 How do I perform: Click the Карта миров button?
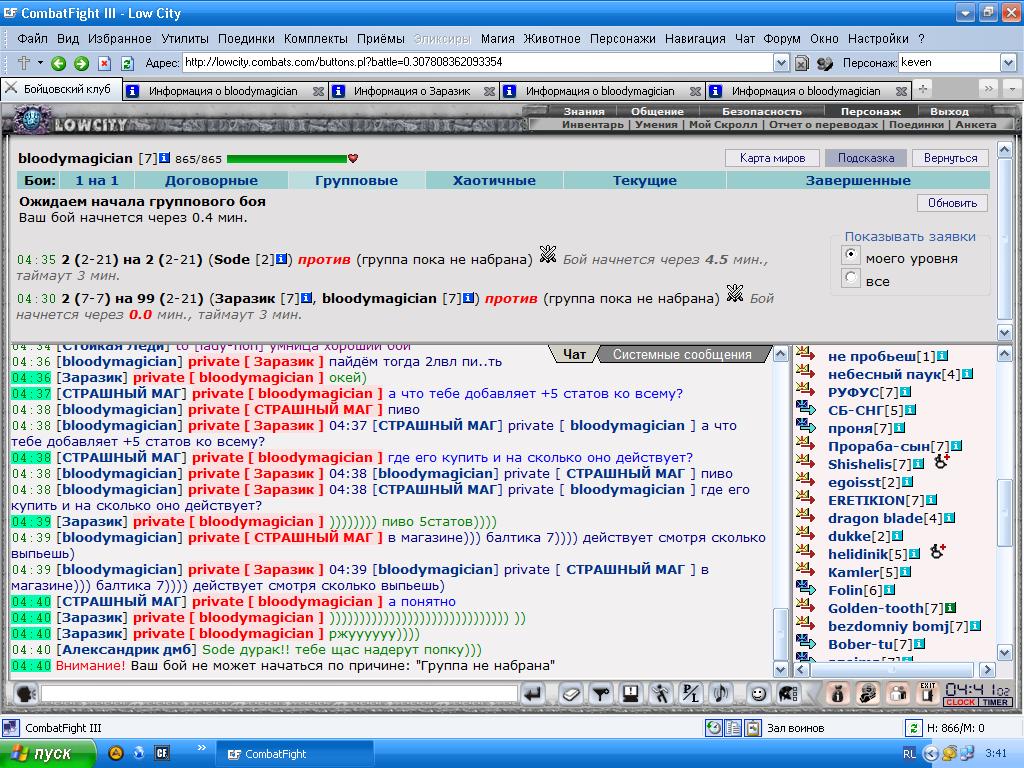(772, 158)
